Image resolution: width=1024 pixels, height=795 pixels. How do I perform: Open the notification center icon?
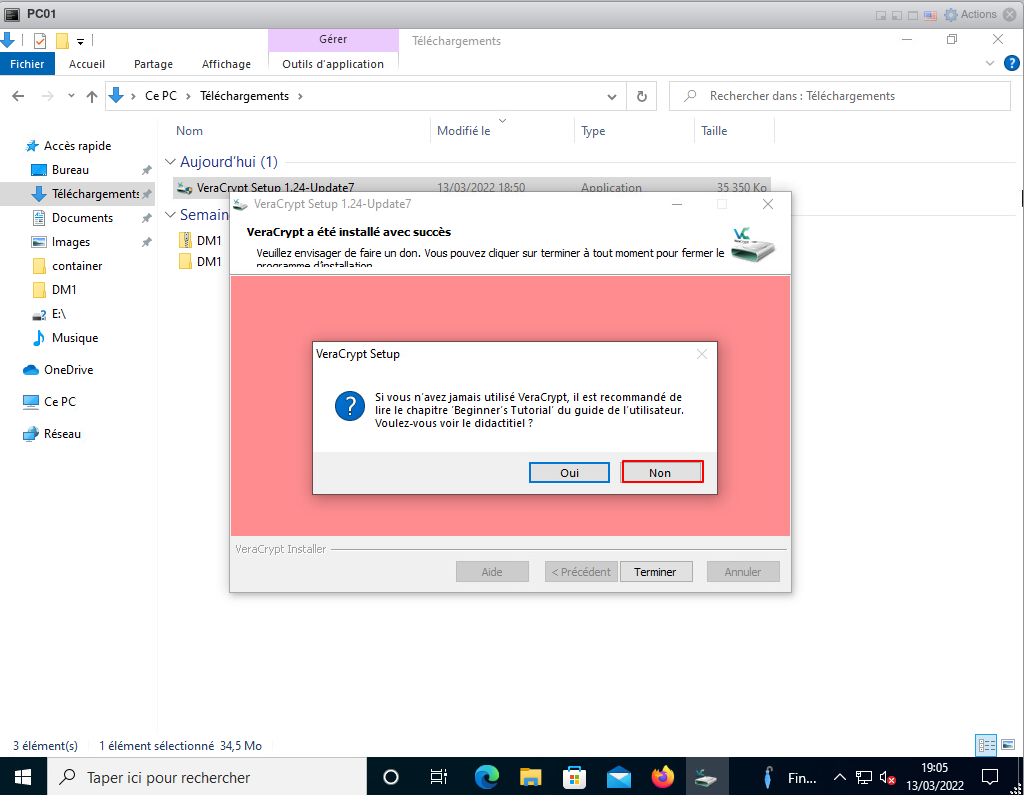(x=990, y=777)
